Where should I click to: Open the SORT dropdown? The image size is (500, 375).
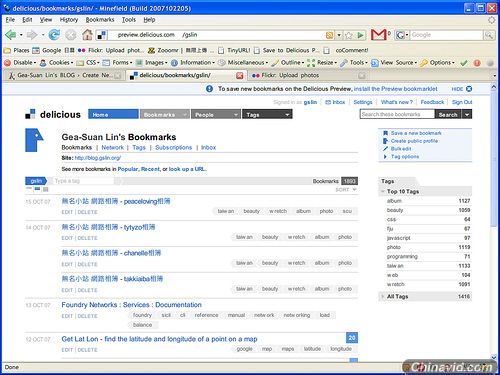point(346,190)
